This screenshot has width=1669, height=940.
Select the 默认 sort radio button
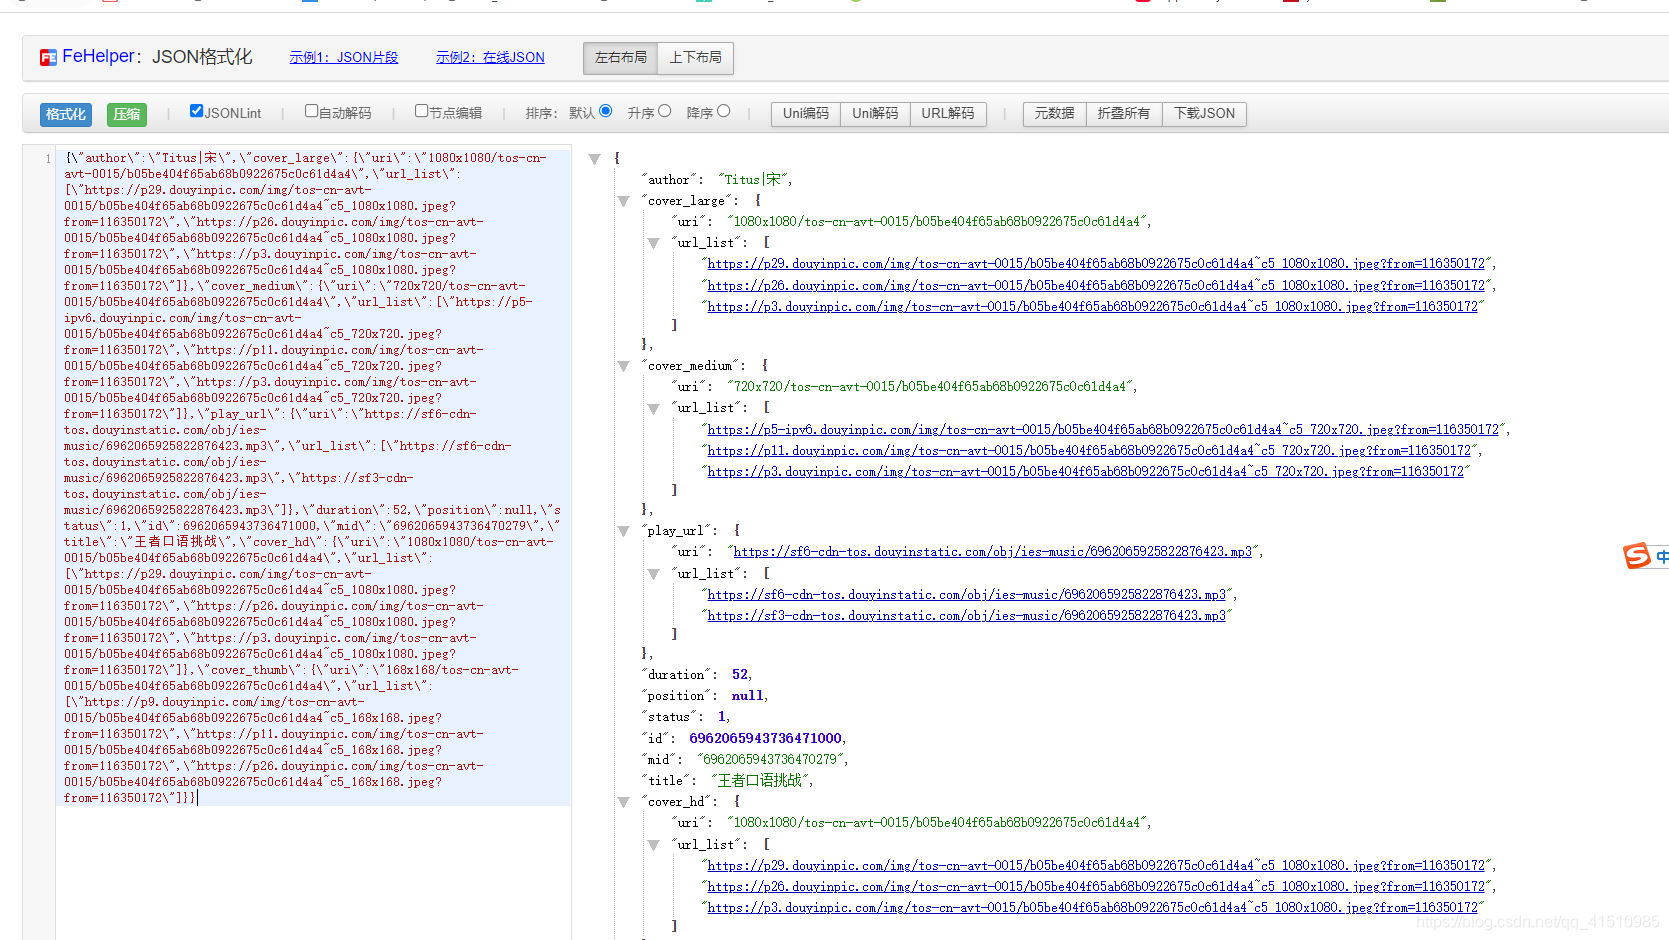[x=605, y=111]
